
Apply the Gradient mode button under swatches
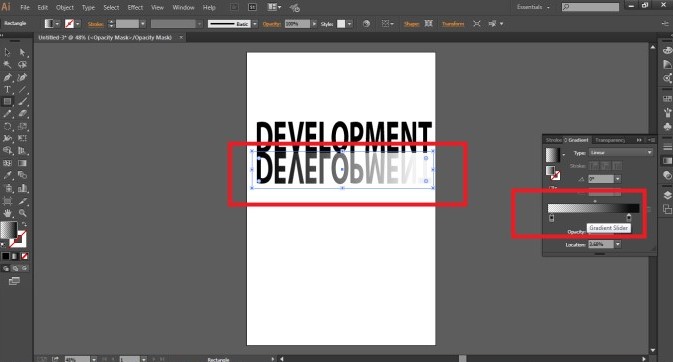(15, 256)
